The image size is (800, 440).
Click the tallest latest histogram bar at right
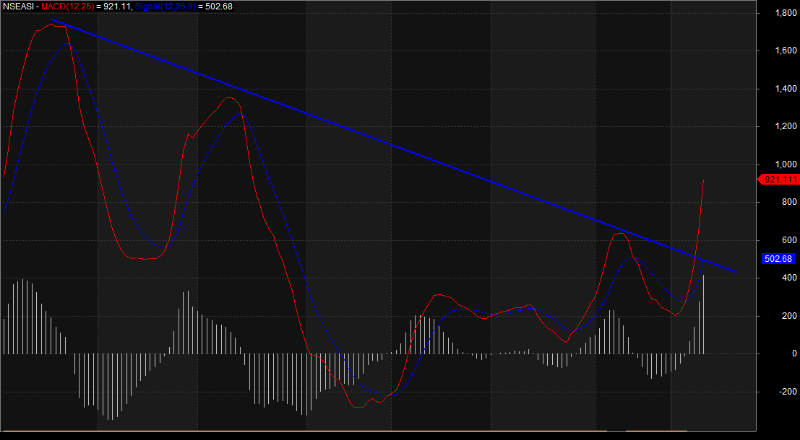[704, 314]
